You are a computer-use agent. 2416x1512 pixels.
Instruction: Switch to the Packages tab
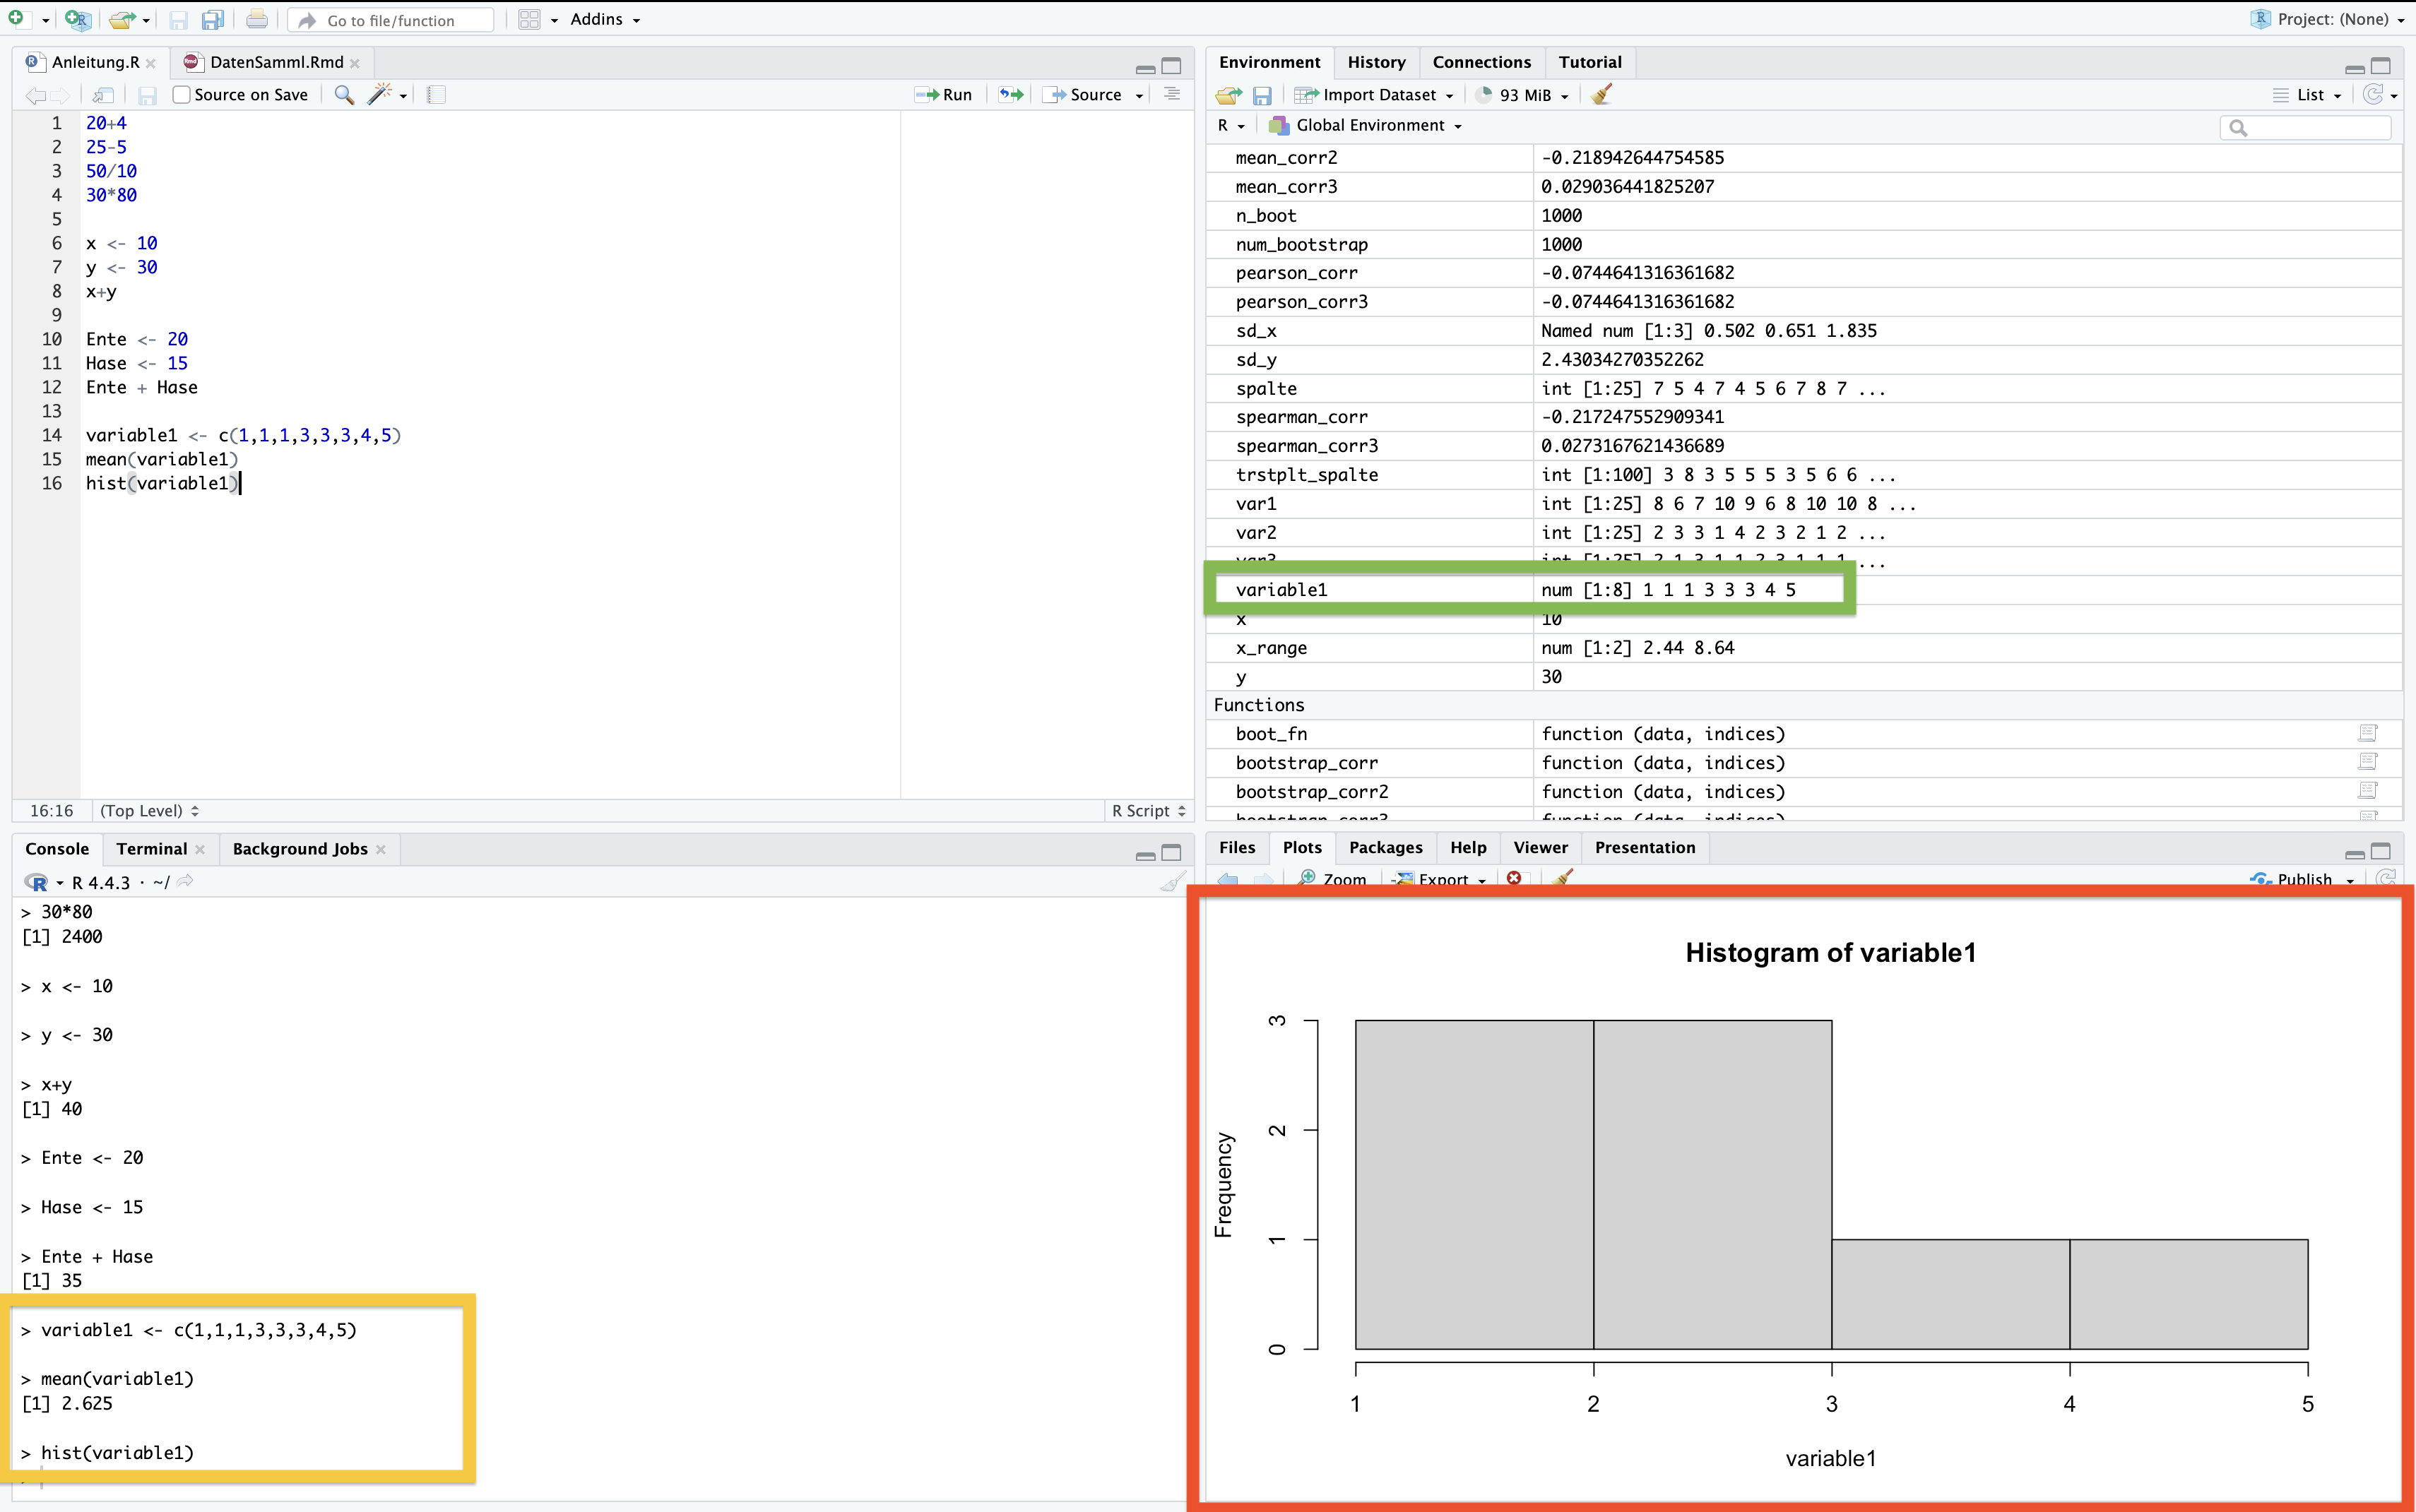[1385, 847]
